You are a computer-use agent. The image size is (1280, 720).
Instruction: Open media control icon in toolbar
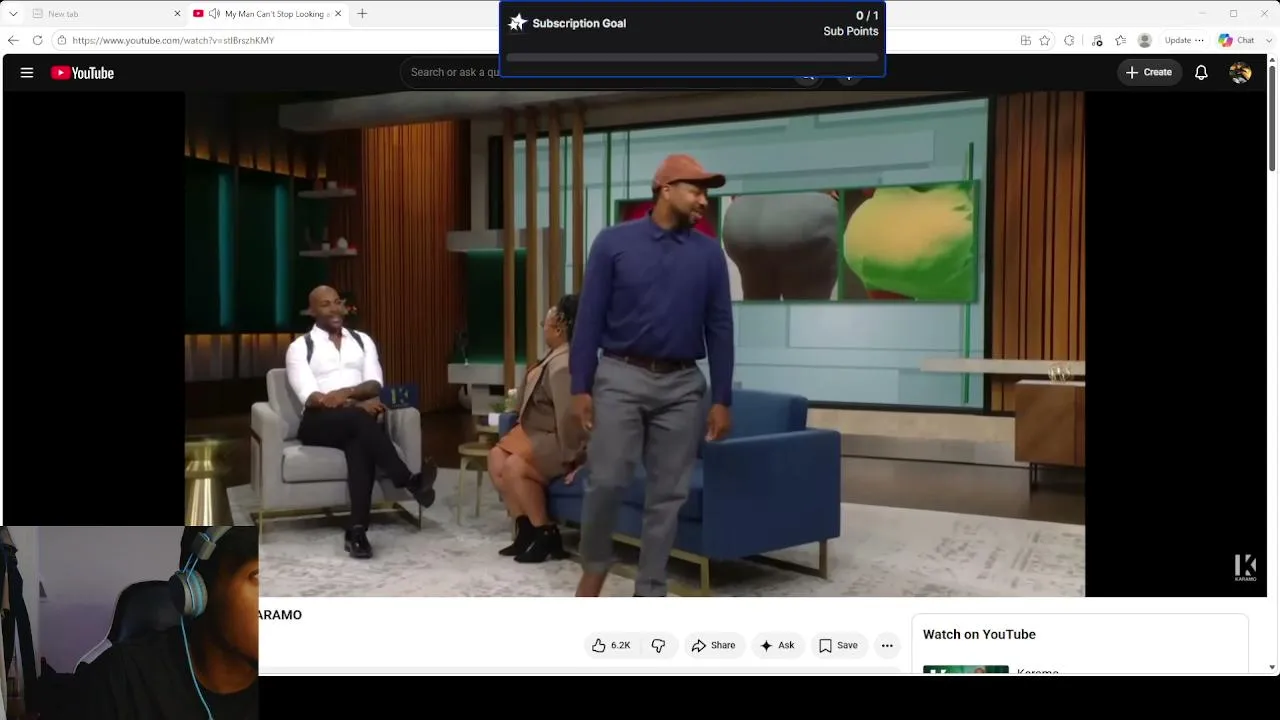(1097, 40)
